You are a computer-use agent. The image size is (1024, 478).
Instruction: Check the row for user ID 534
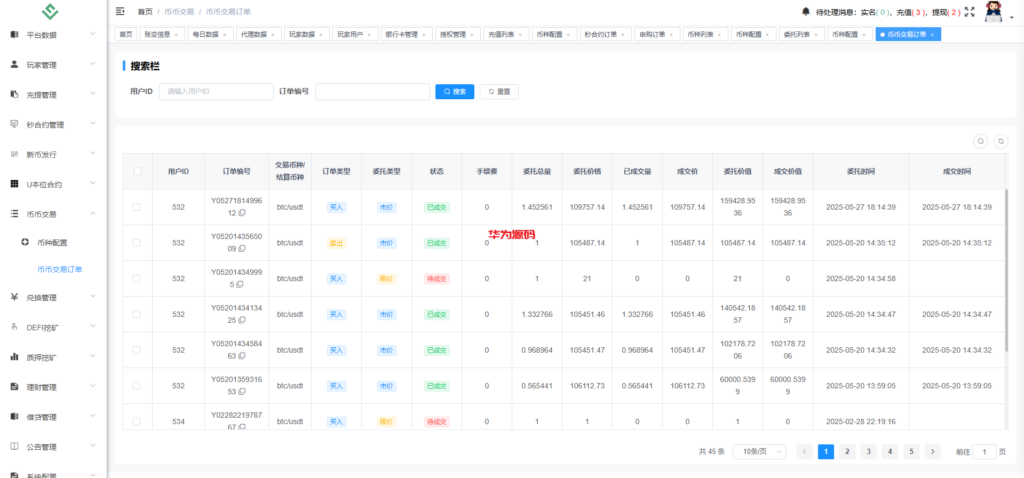[x=136, y=421]
